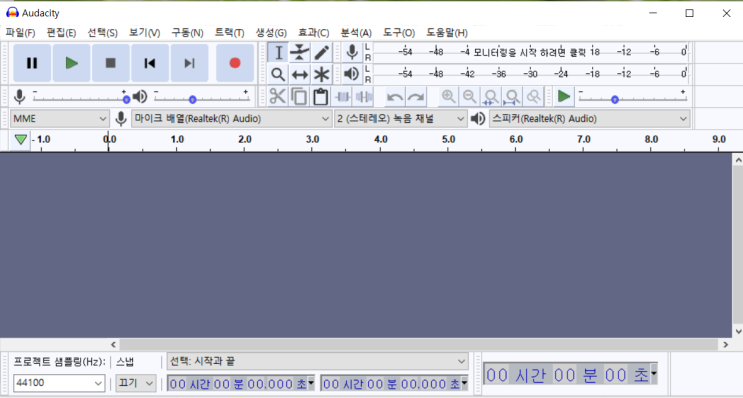Screen dimensions: 743x398
Task: Click the vertical scrollbar up arrow
Action: point(738,160)
